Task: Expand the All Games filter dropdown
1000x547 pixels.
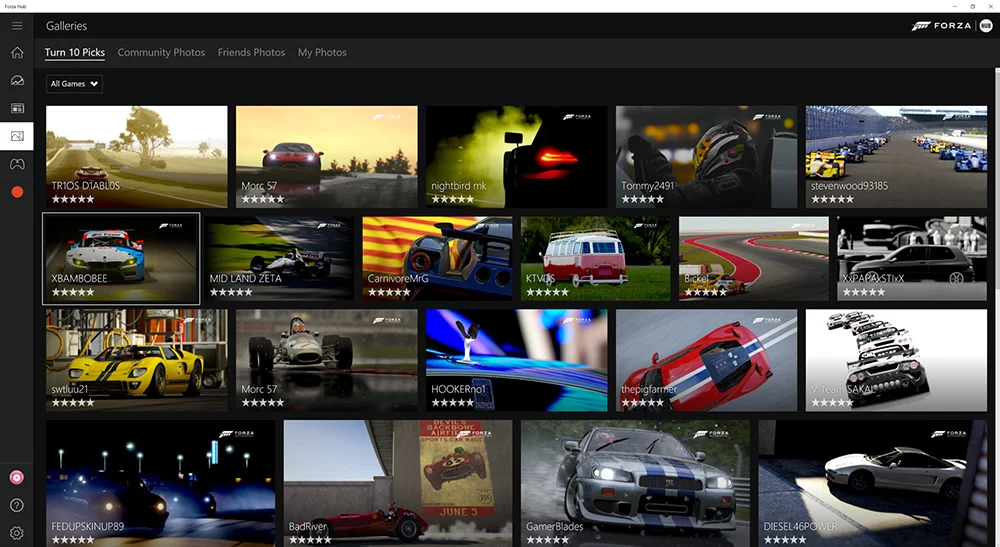Action: point(74,84)
